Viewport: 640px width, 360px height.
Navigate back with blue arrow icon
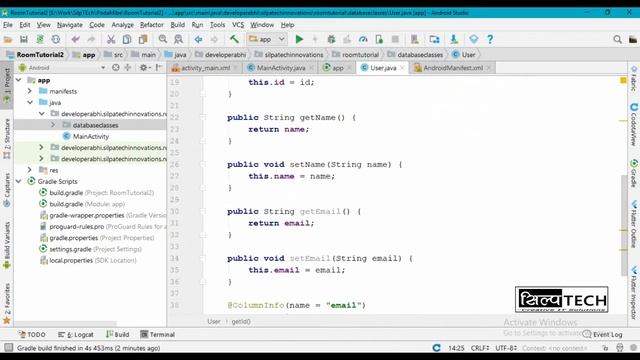point(198,39)
